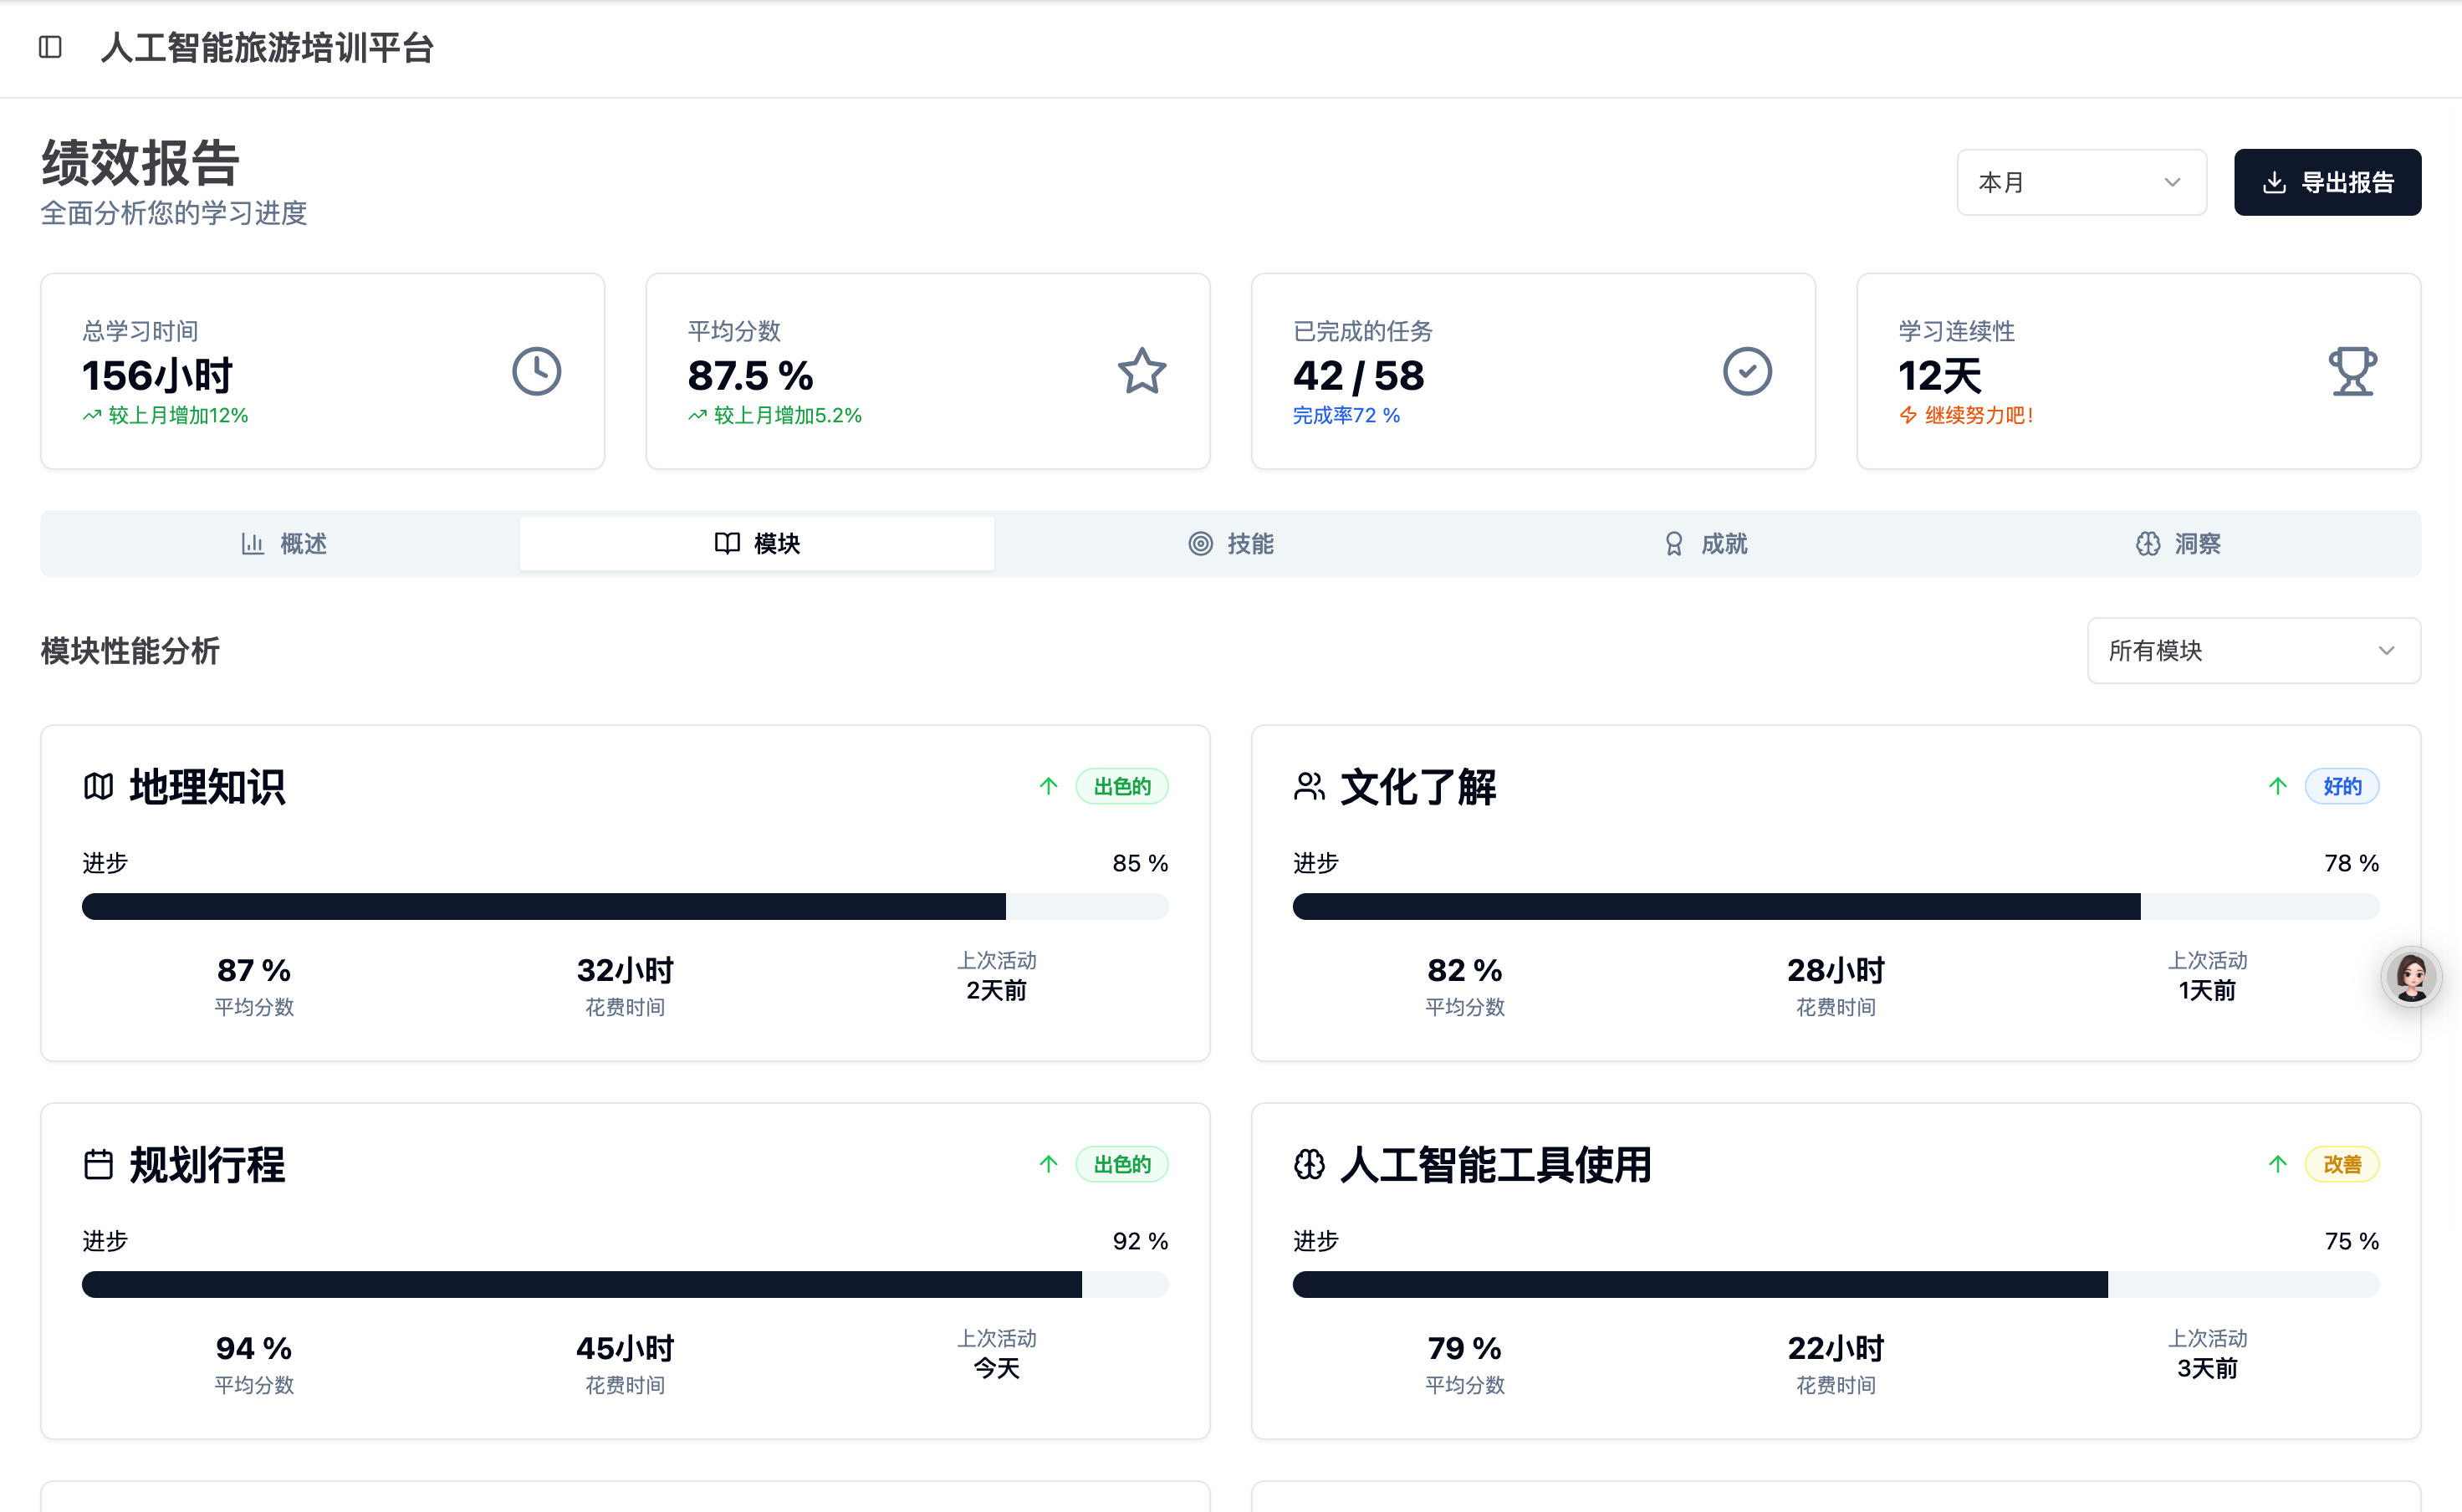Open the 本月 time period dropdown
The image size is (2462, 1512).
pyautogui.click(x=2080, y=182)
